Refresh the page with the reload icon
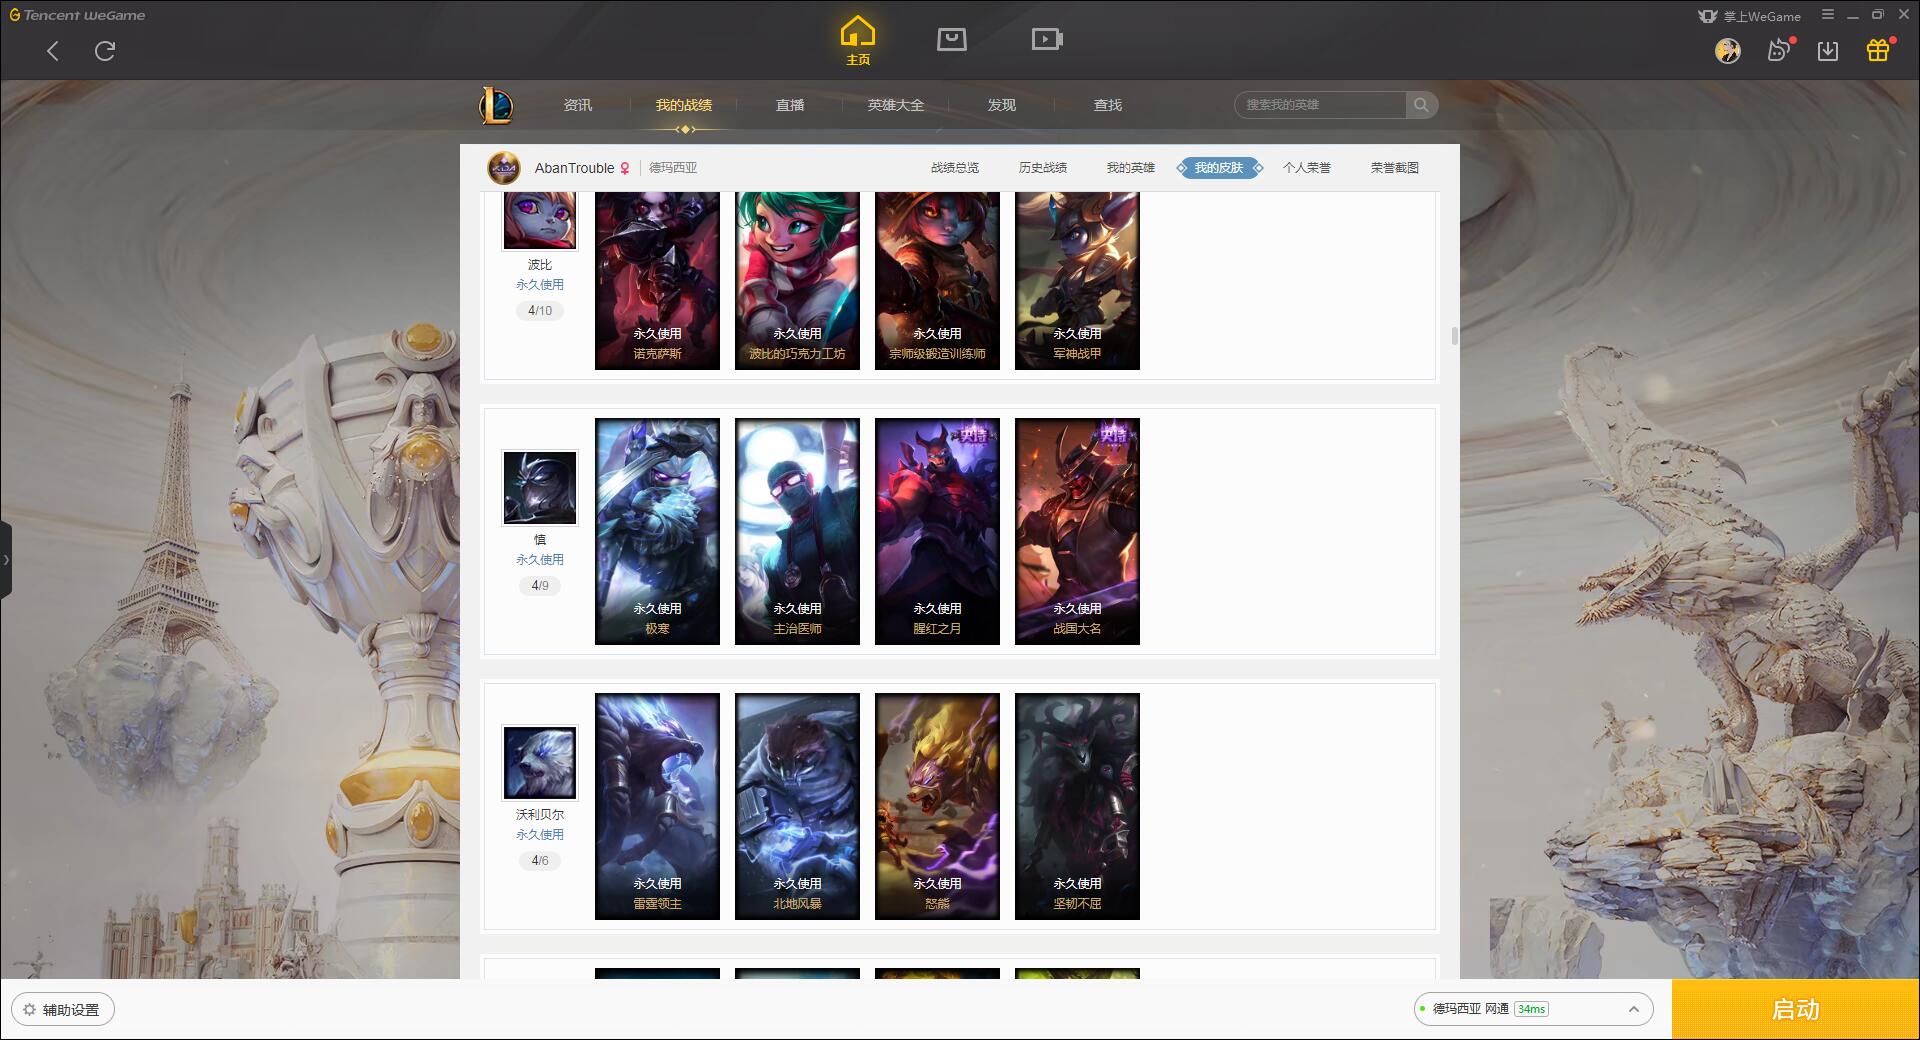The width and height of the screenshot is (1920, 1040). click(x=105, y=51)
